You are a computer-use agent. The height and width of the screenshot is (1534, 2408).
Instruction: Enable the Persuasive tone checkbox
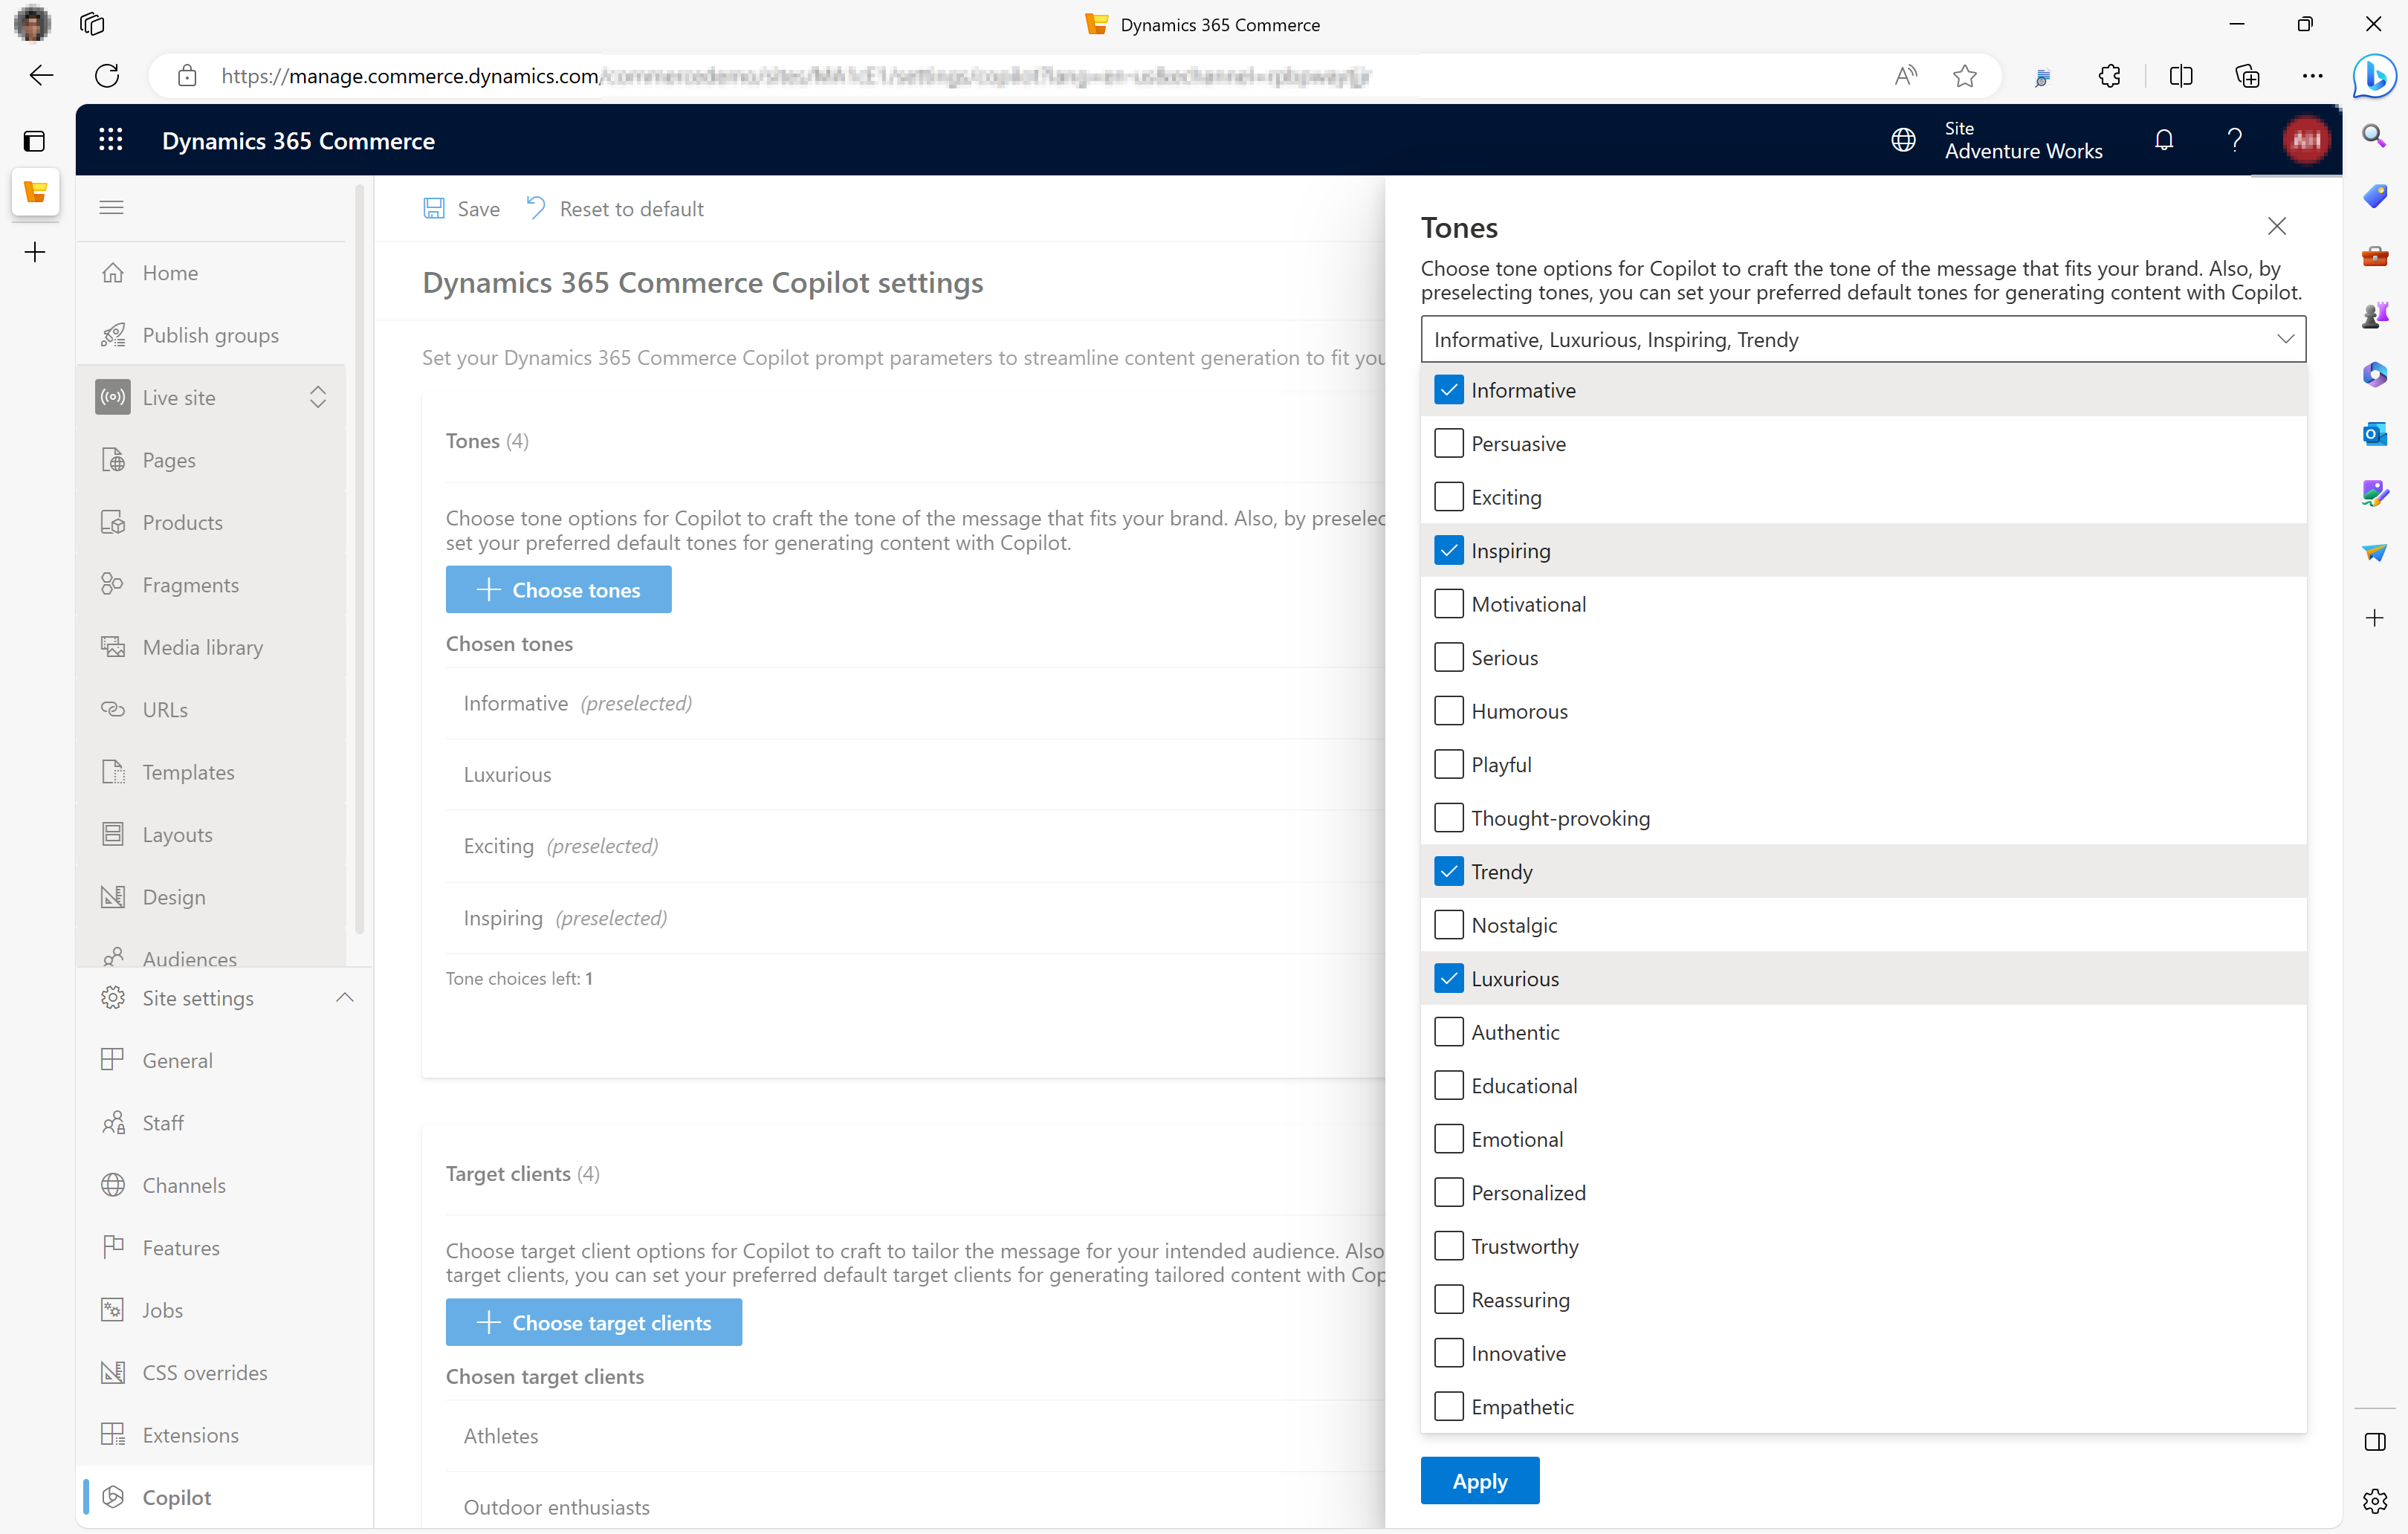(1448, 444)
